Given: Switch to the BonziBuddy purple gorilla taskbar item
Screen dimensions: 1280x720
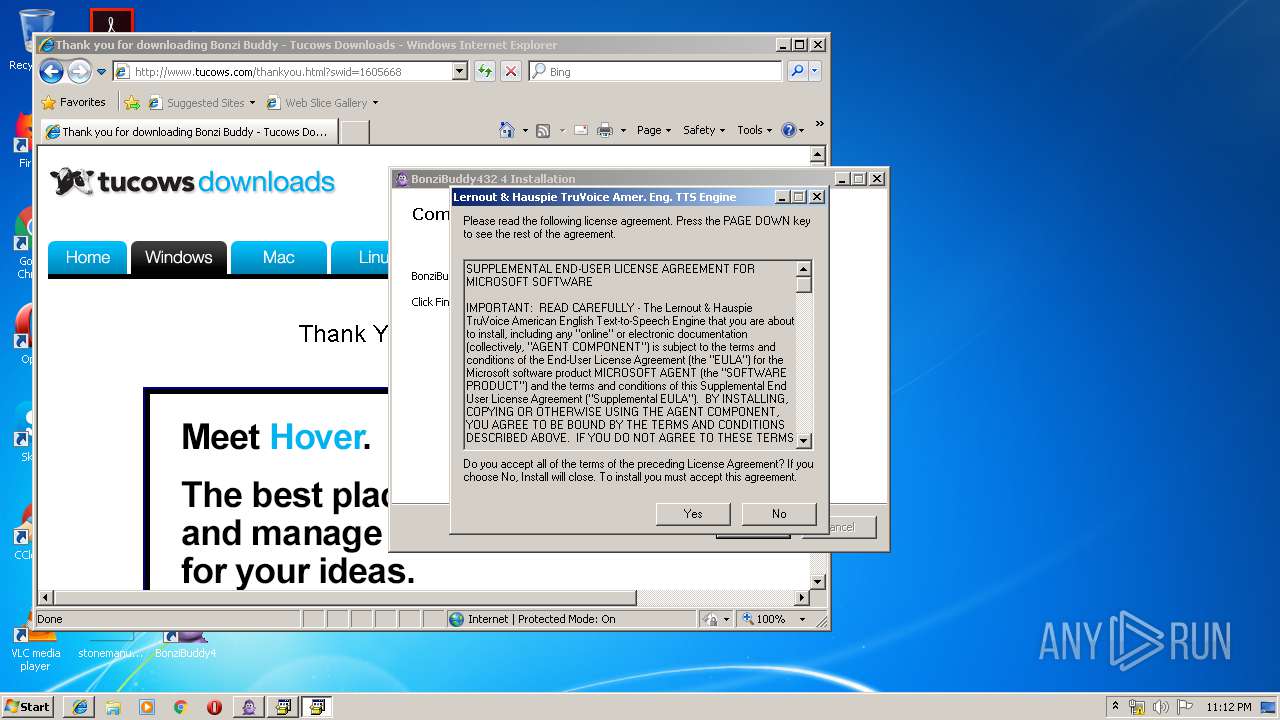Looking at the screenshot, I should pos(249,706).
